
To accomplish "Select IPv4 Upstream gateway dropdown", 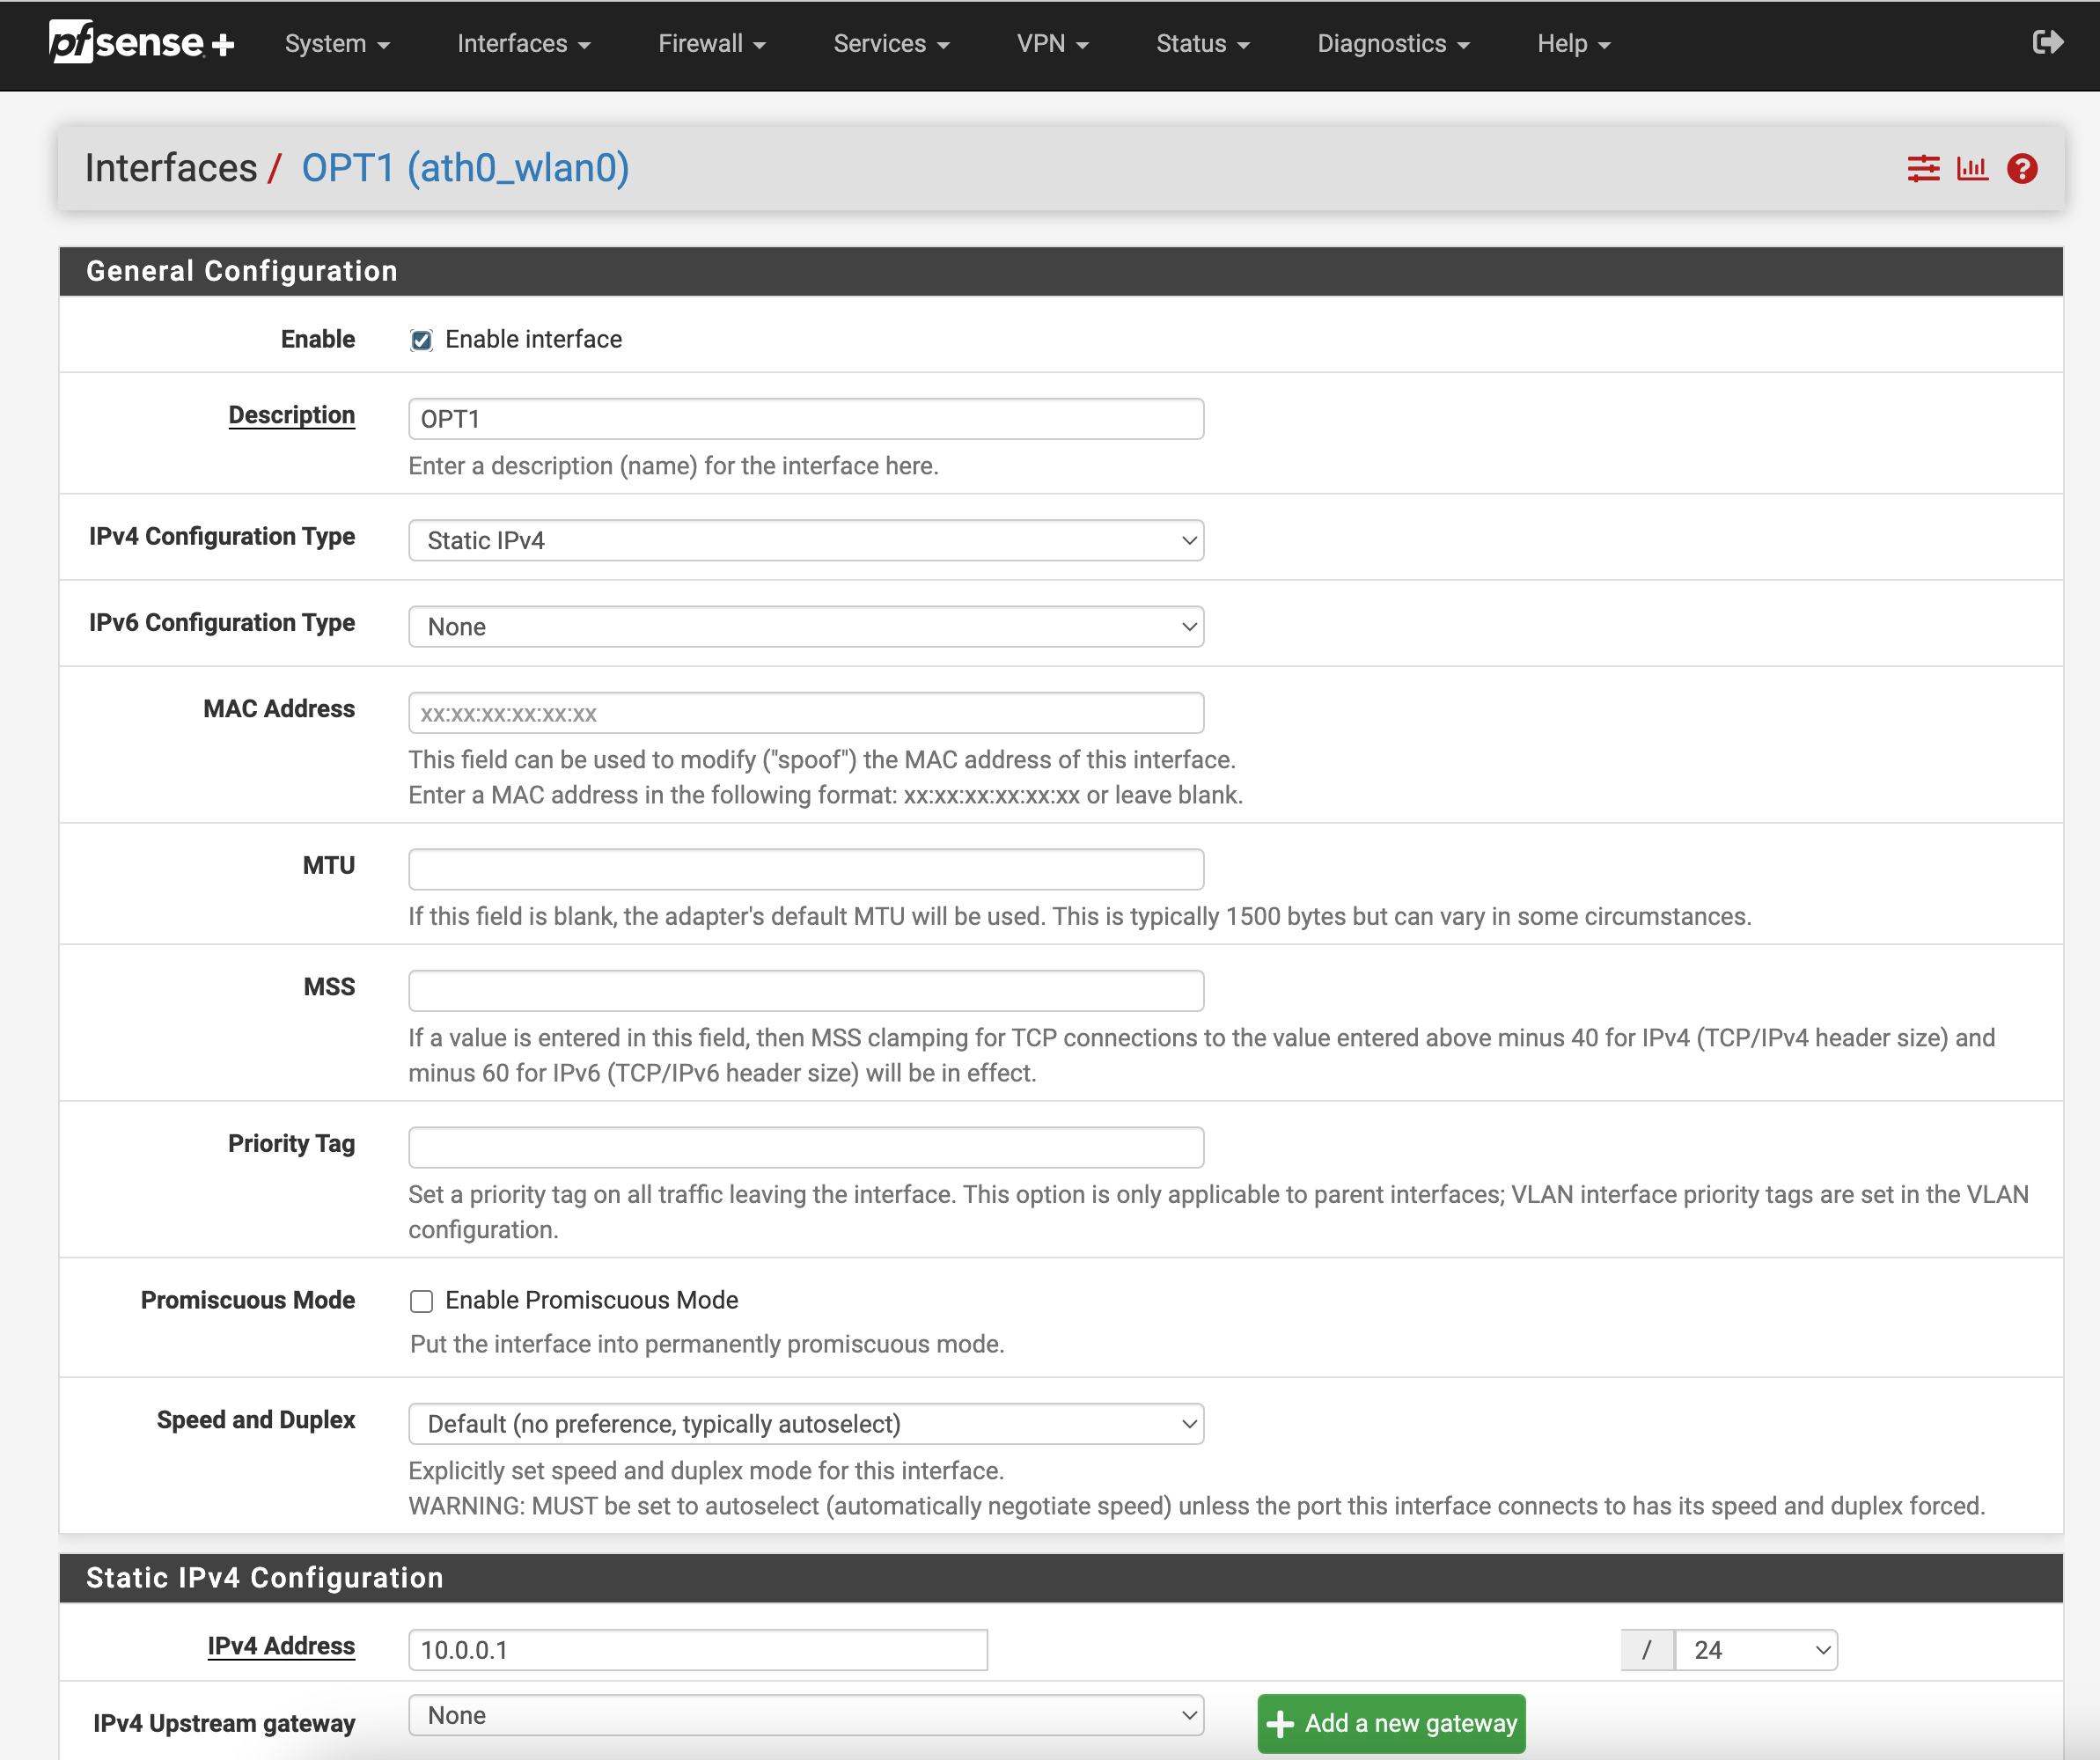I will 805,1715.
